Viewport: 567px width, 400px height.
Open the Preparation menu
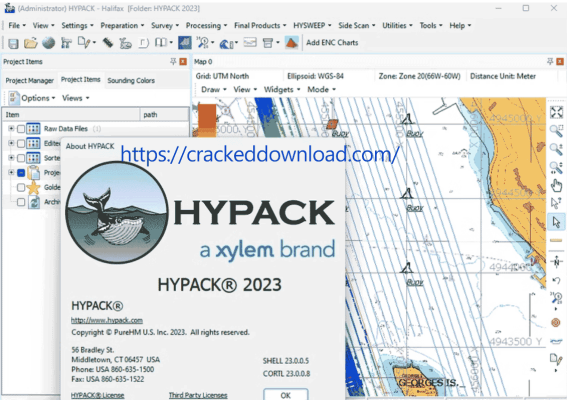tap(122, 25)
